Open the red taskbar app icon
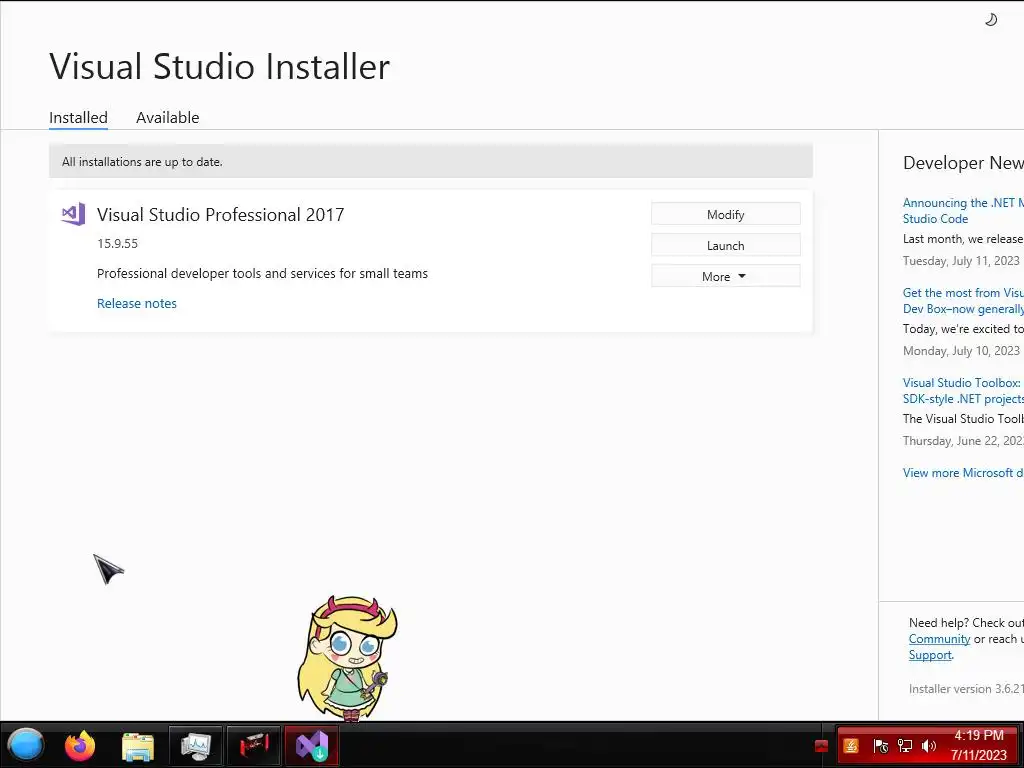1024x768 pixels. [x=254, y=746]
